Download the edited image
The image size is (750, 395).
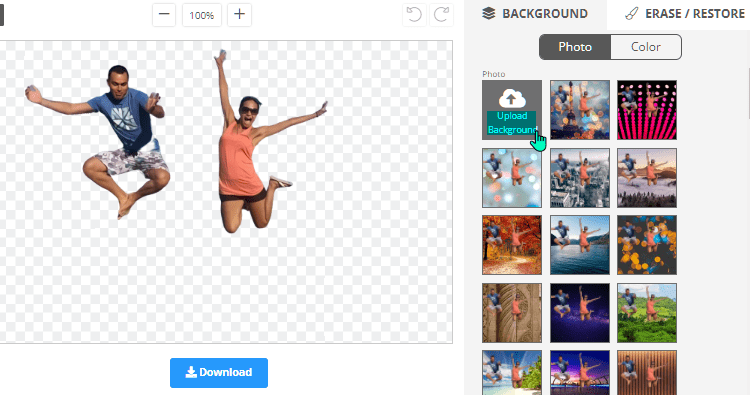point(219,373)
